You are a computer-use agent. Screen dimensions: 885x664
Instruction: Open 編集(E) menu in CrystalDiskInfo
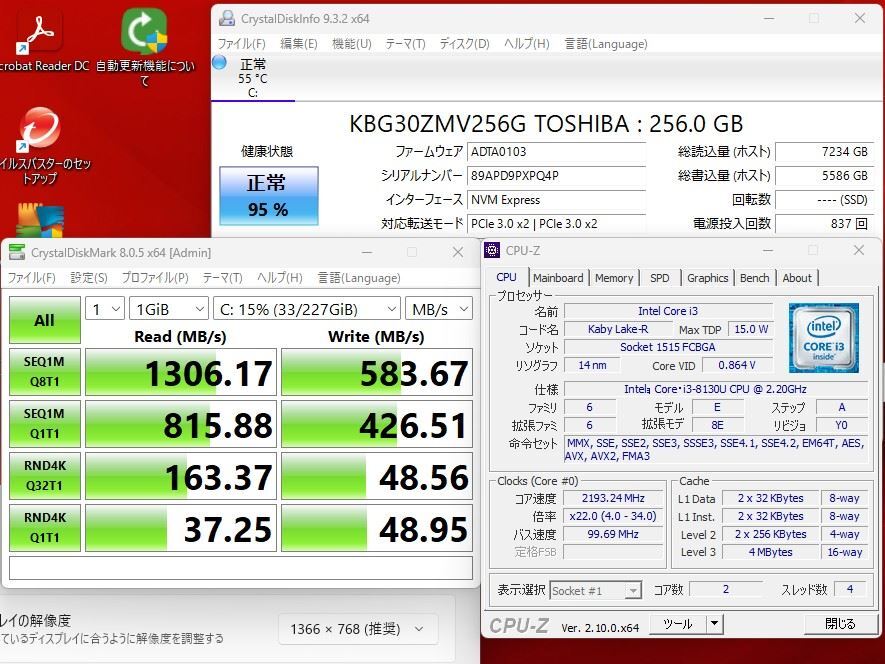299,44
